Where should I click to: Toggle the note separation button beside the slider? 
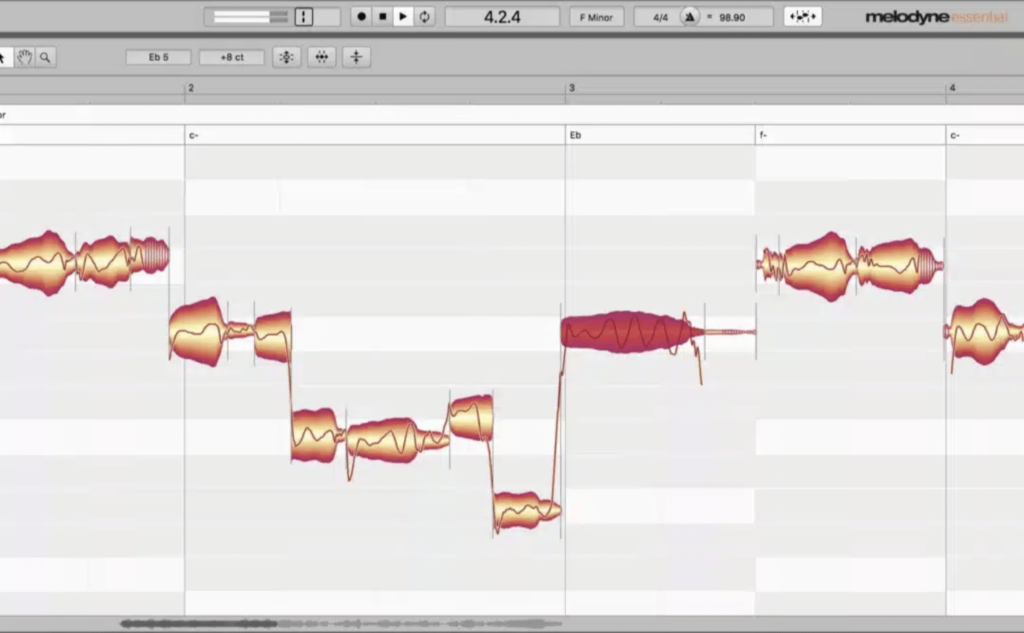point(303,16)
